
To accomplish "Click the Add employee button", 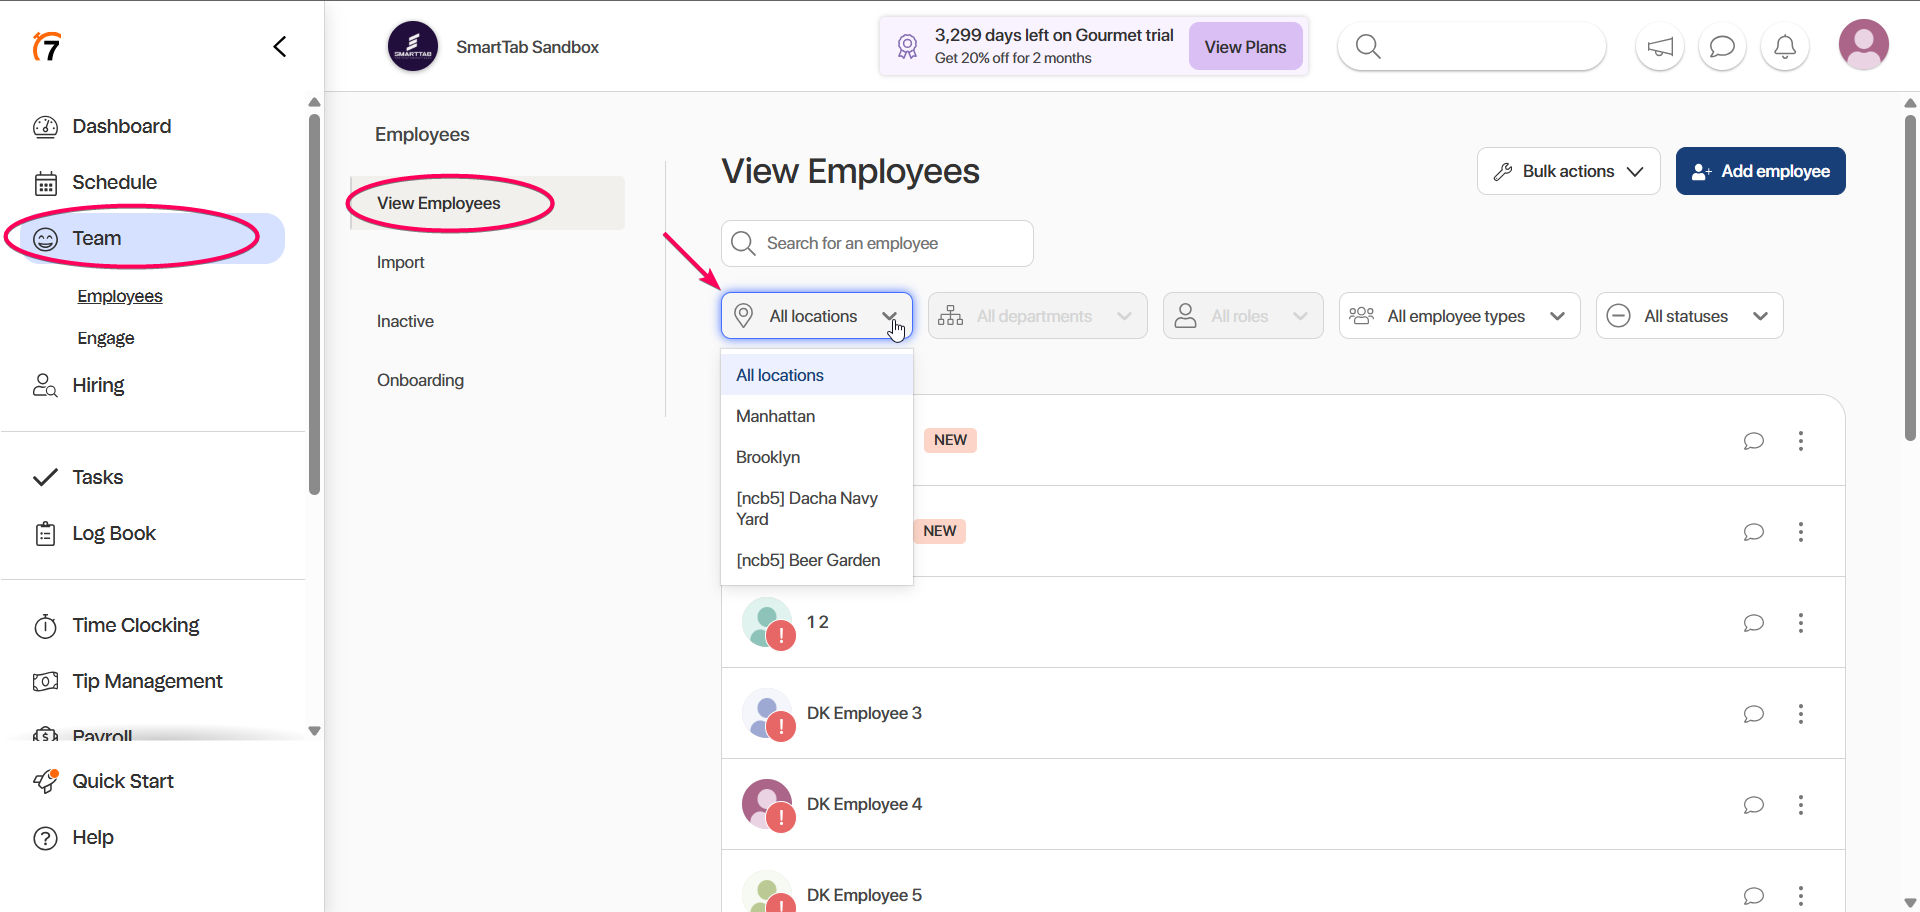I will tap(1760, 172).
